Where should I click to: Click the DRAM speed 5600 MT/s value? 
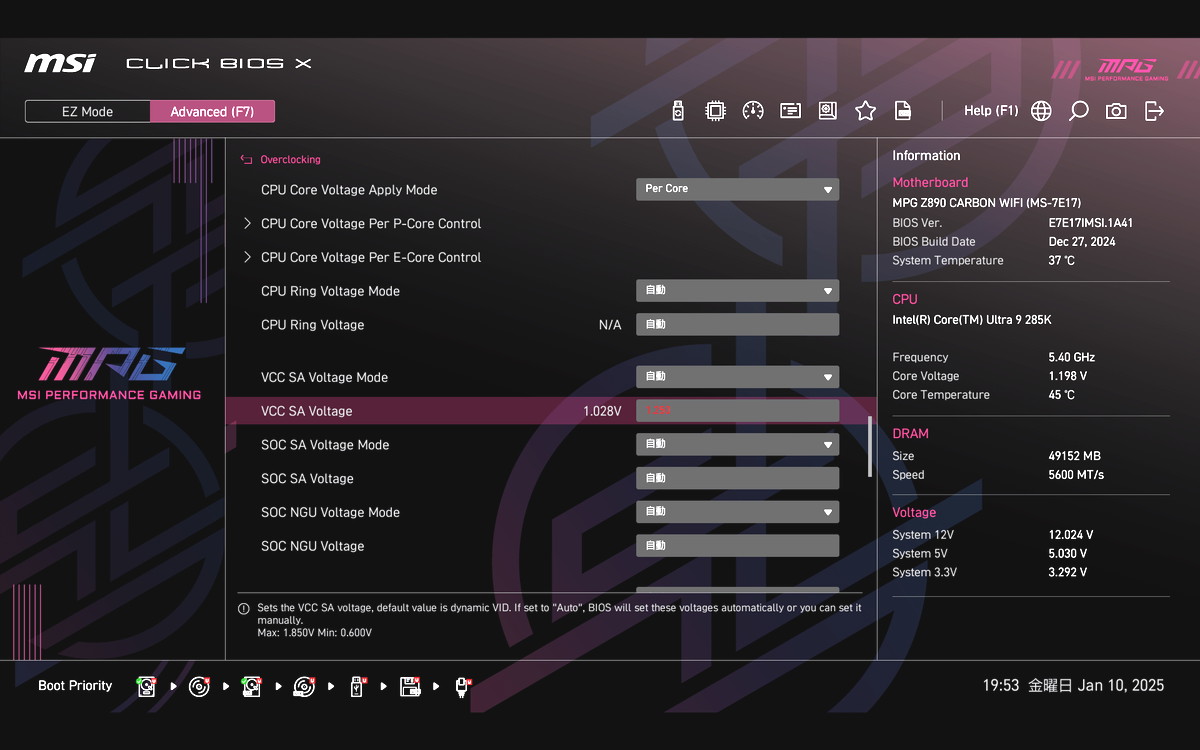point(1076,475)
